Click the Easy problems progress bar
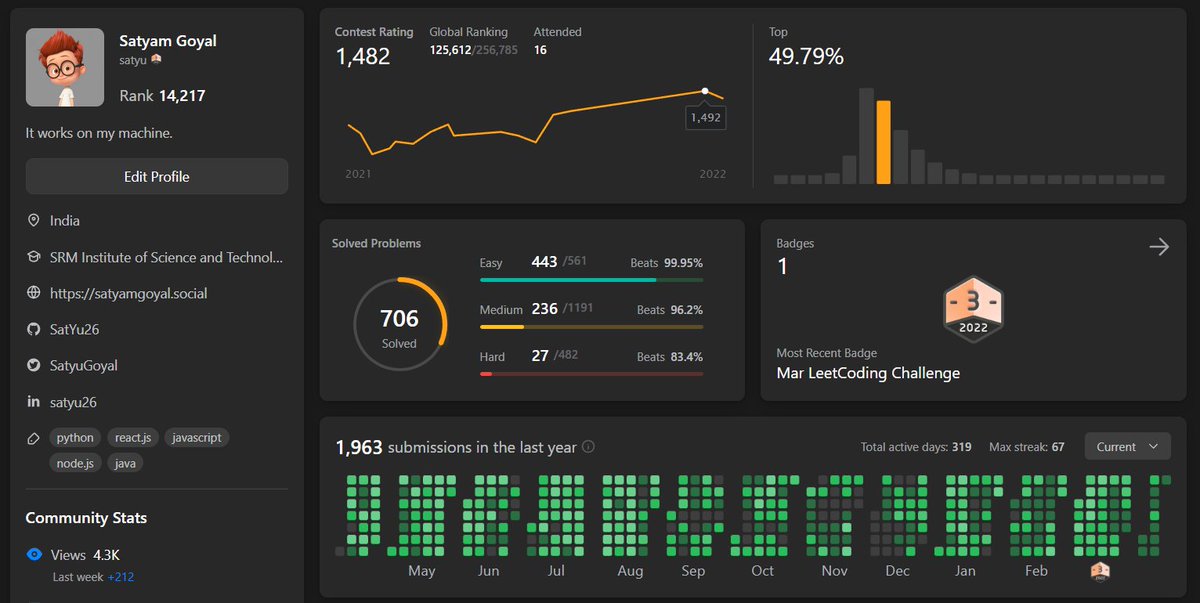 [x=591, y=280]
